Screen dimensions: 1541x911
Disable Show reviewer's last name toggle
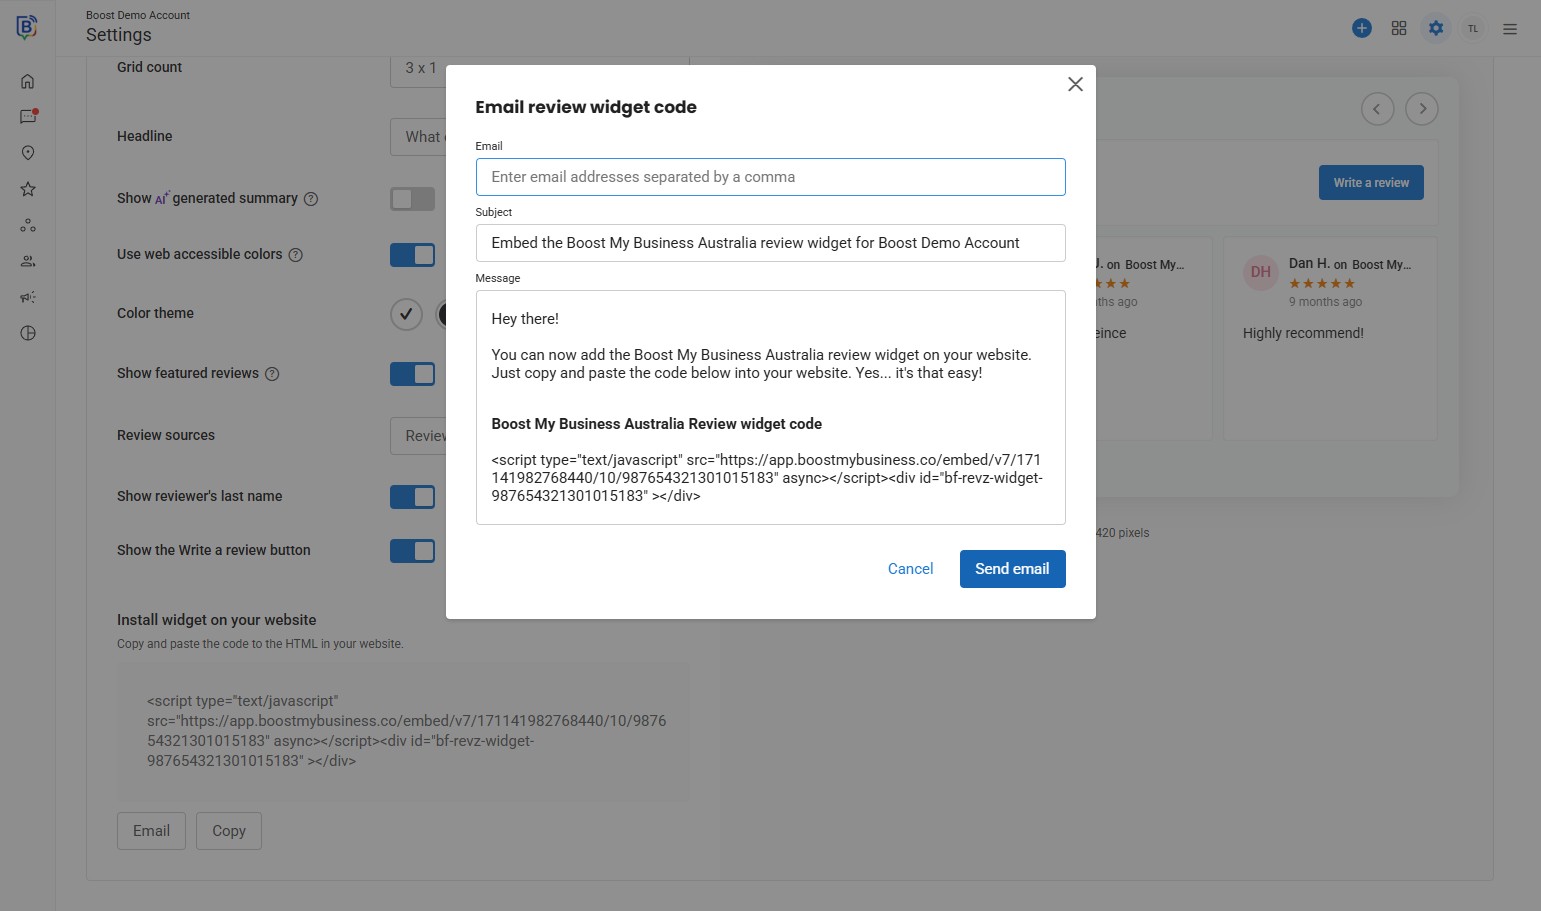pos(412,497)
